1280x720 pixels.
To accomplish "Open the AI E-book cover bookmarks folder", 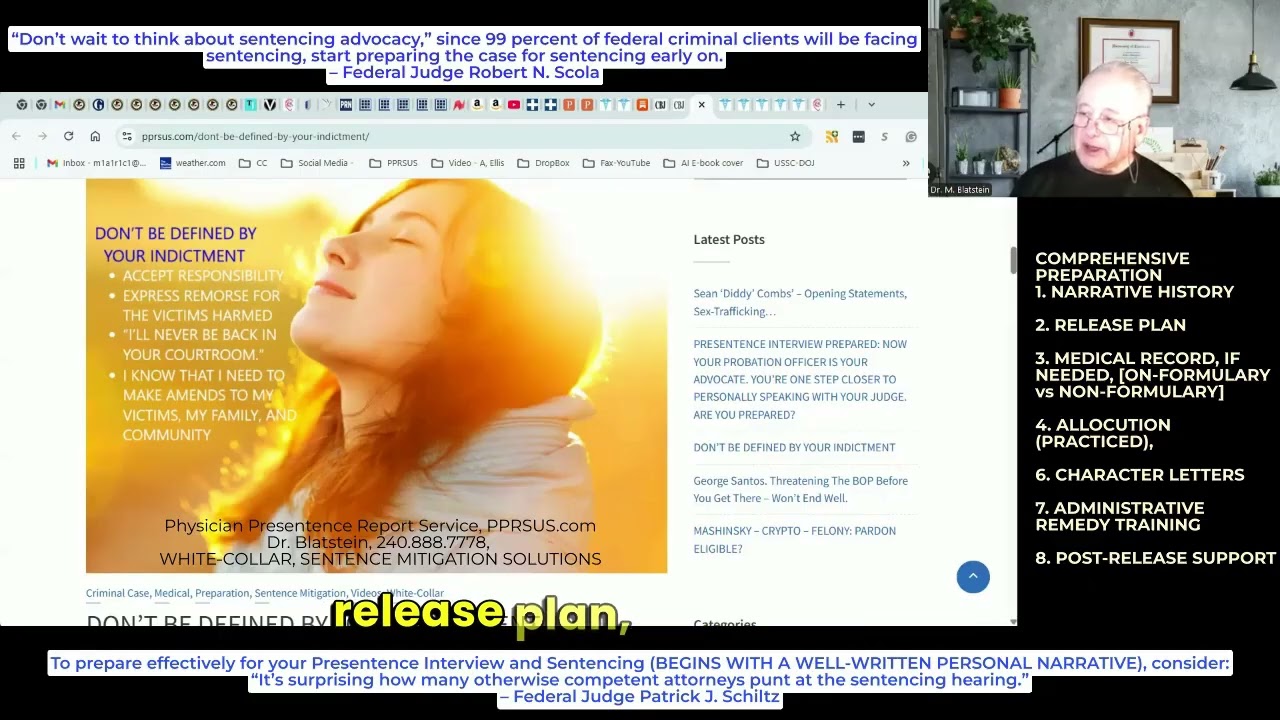I will (703, 163).
